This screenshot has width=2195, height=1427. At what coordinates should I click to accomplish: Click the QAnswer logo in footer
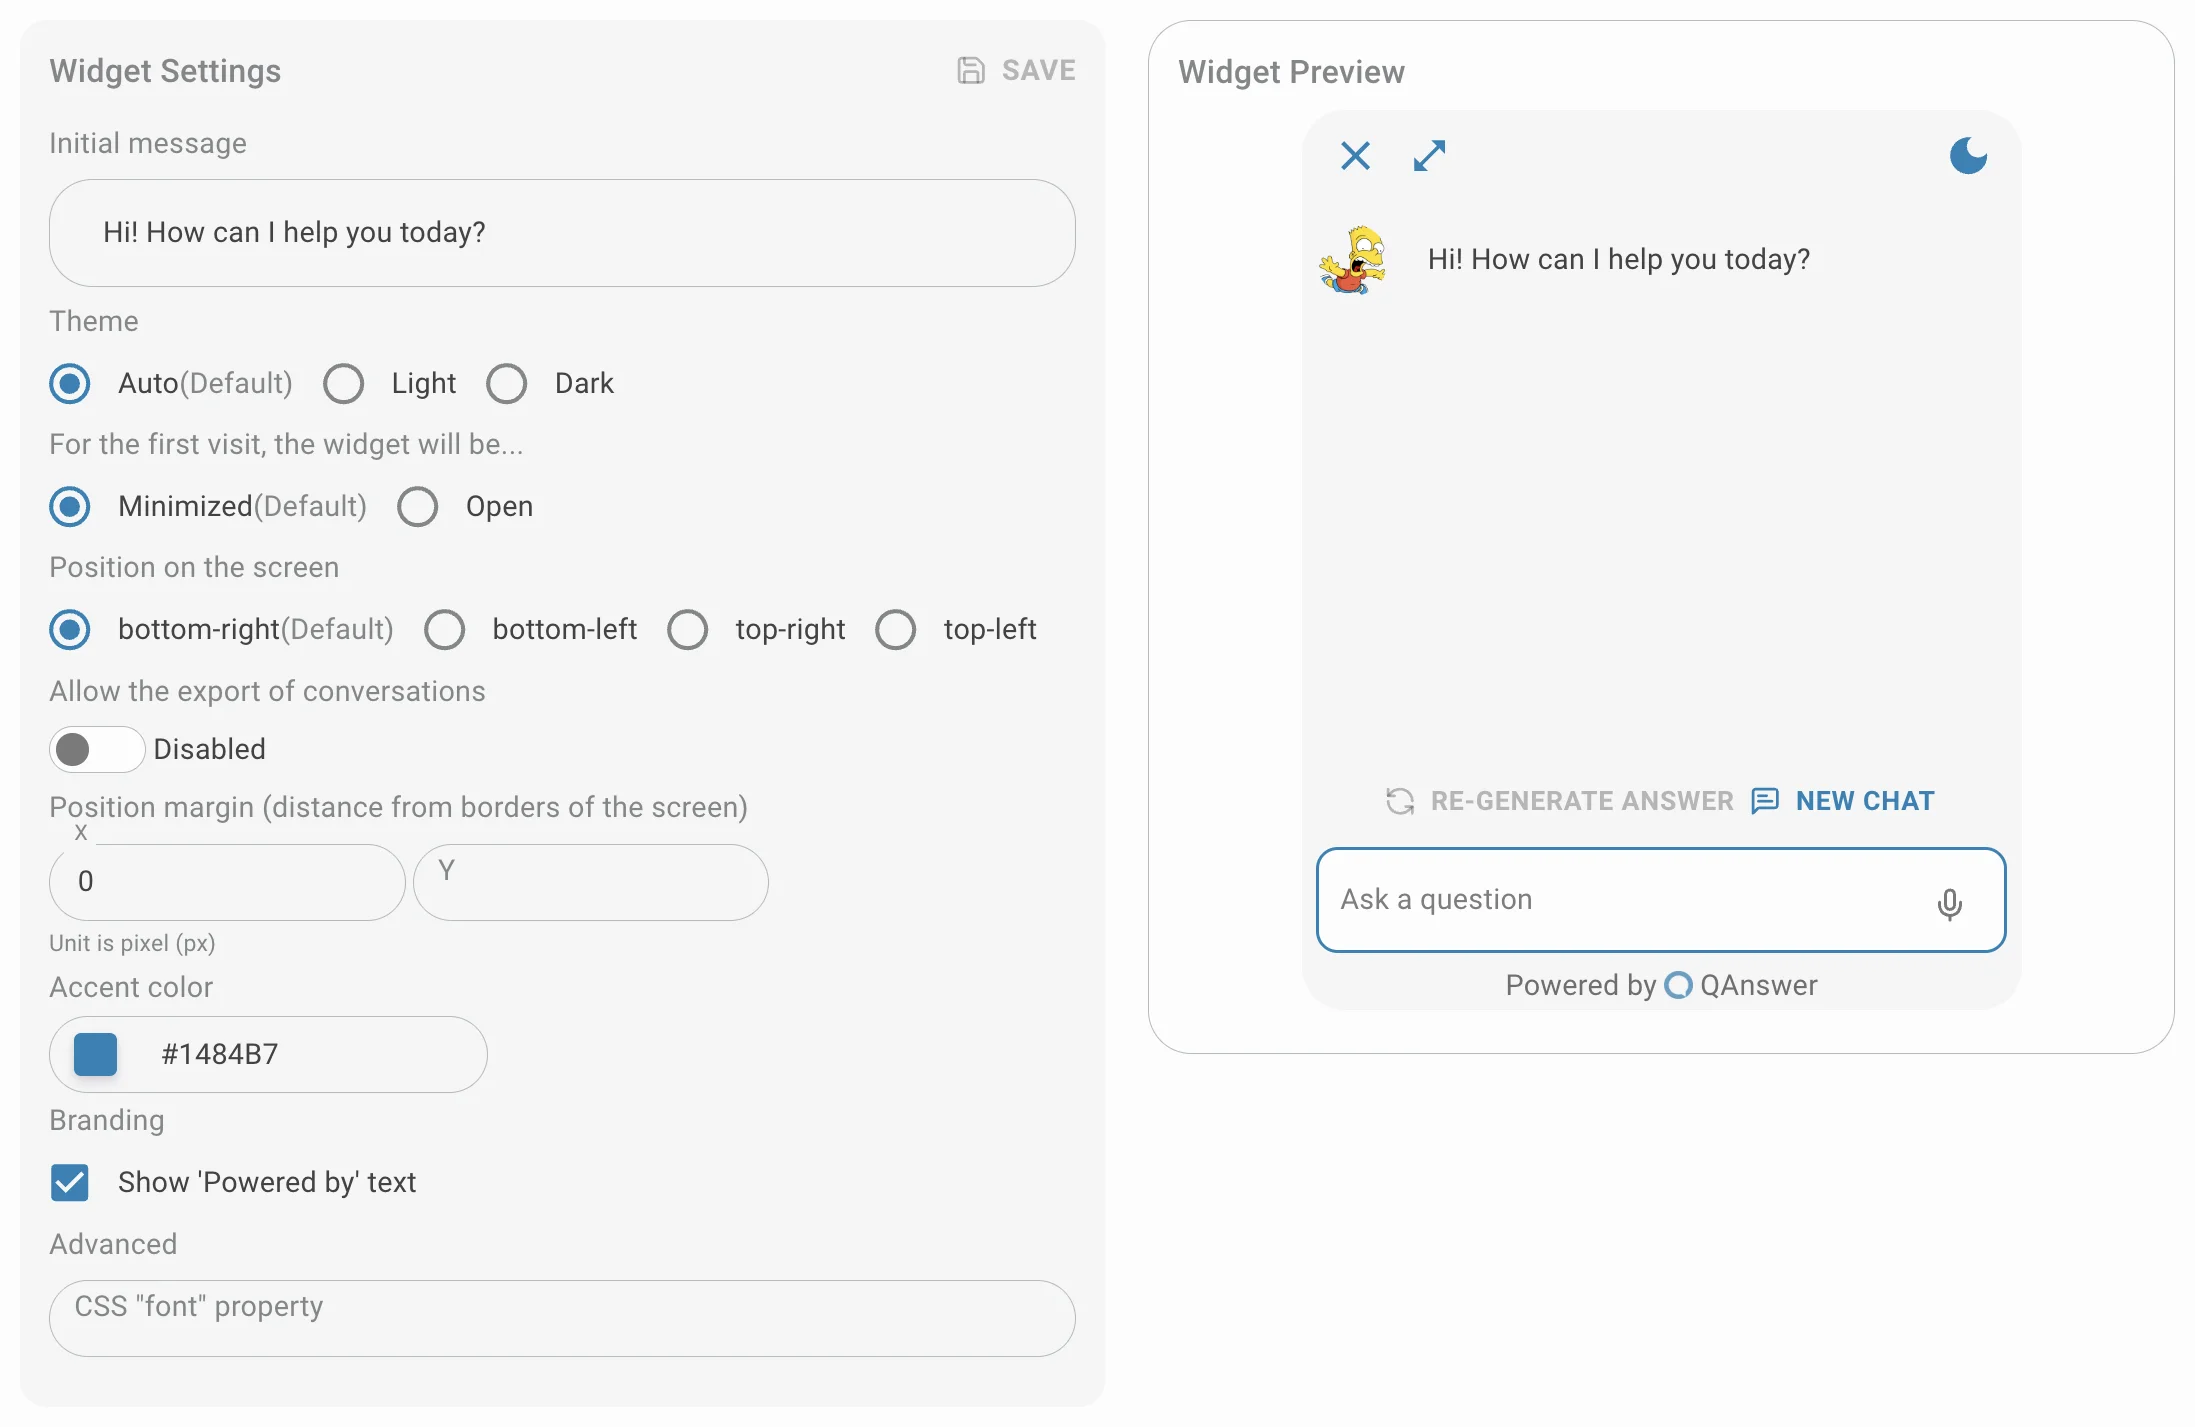pyautogui.click(x=1678, y=985)
